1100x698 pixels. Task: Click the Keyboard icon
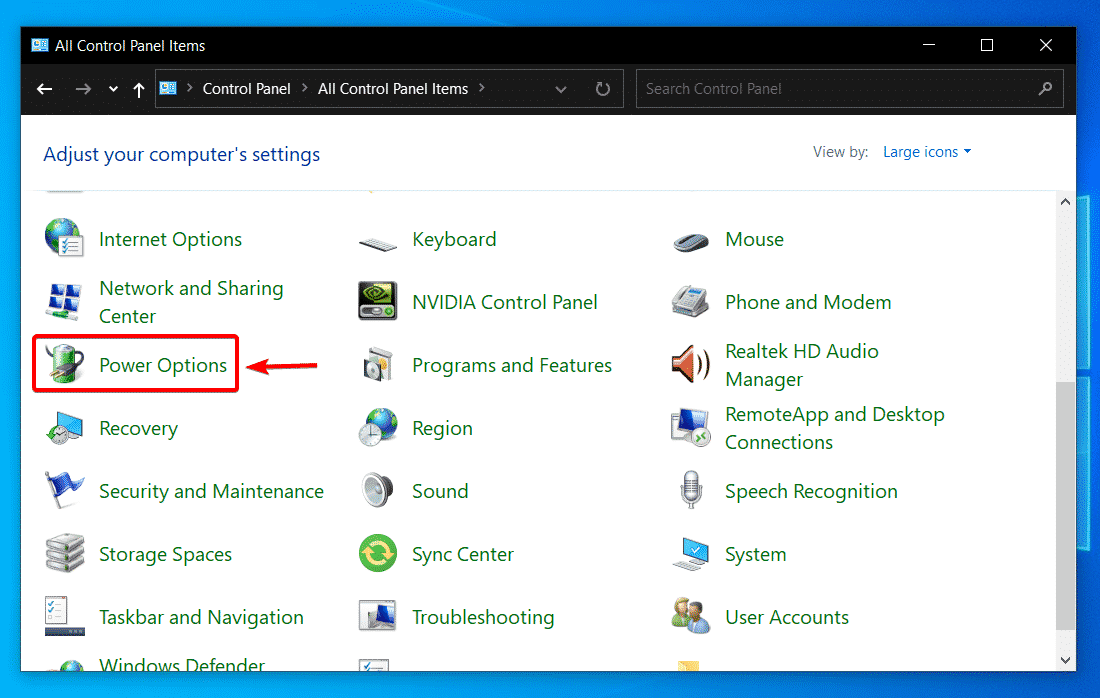click(x=377, y=244)
